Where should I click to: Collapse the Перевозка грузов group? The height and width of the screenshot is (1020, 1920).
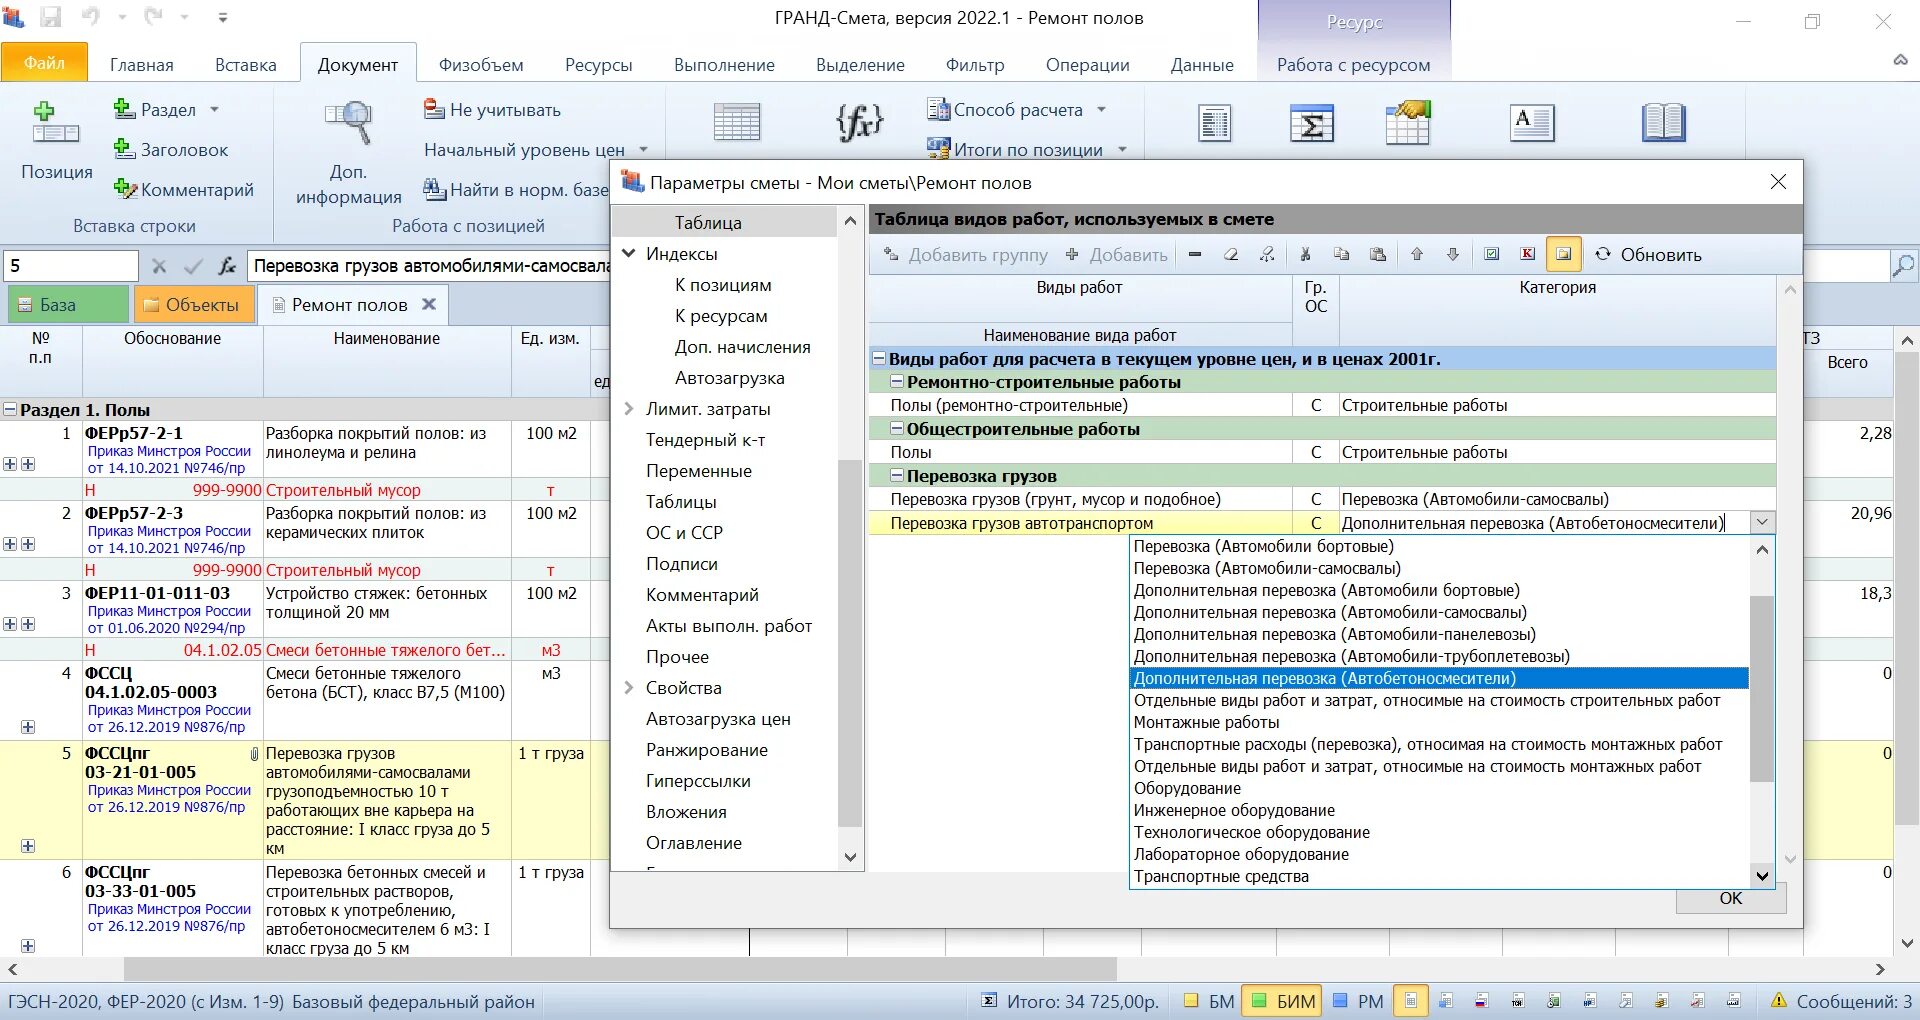[897, 476]
